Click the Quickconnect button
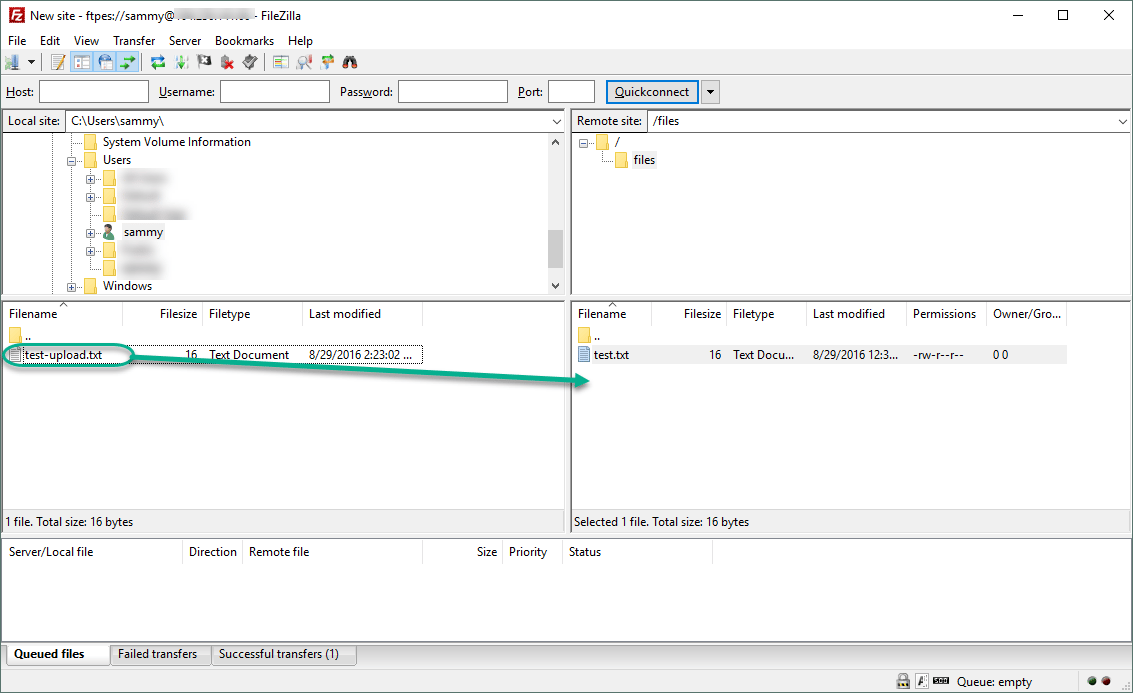1133x693 pixels. click(652, 92)
